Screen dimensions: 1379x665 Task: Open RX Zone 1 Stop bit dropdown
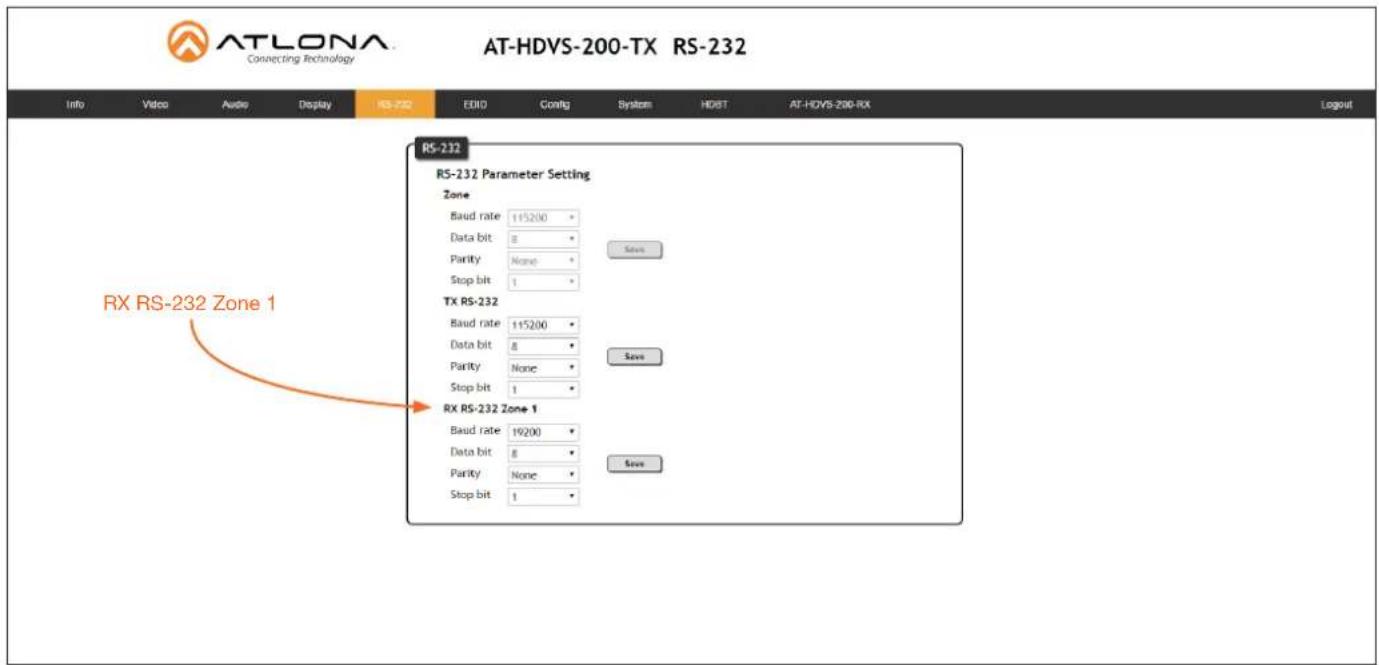[x=544, y=496]
